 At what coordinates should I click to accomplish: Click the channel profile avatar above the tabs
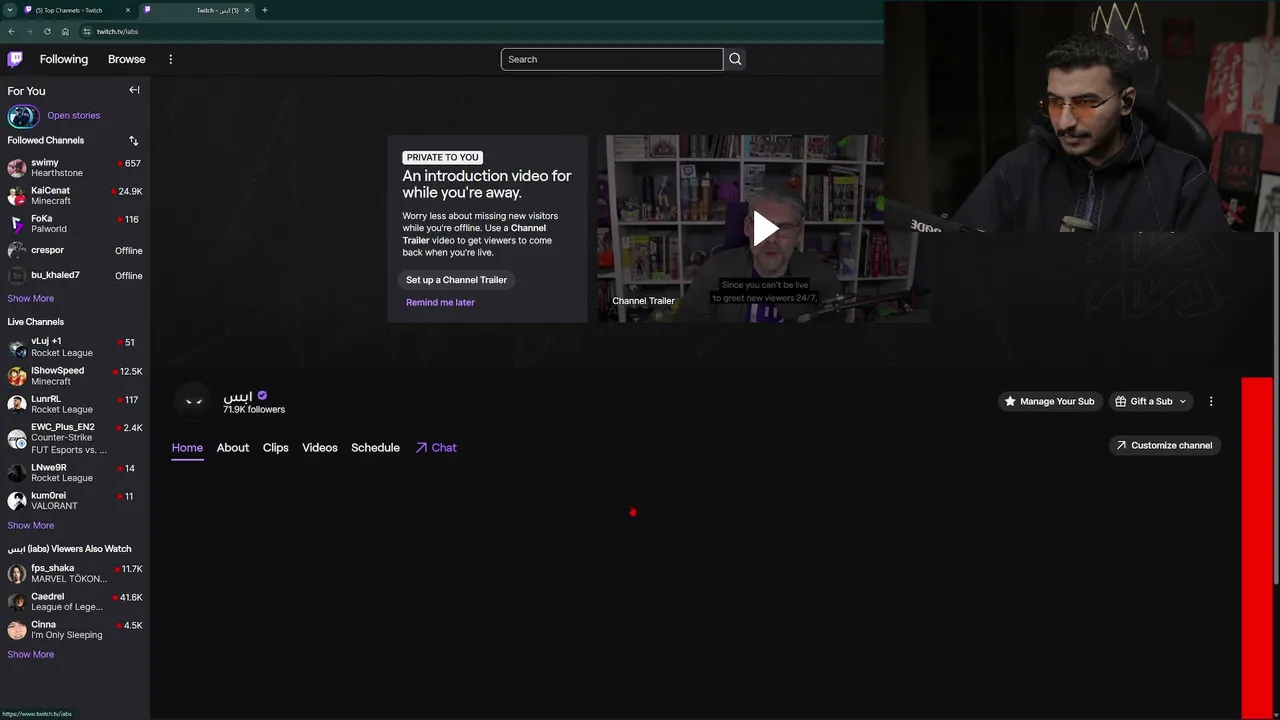tap(194, 402)
